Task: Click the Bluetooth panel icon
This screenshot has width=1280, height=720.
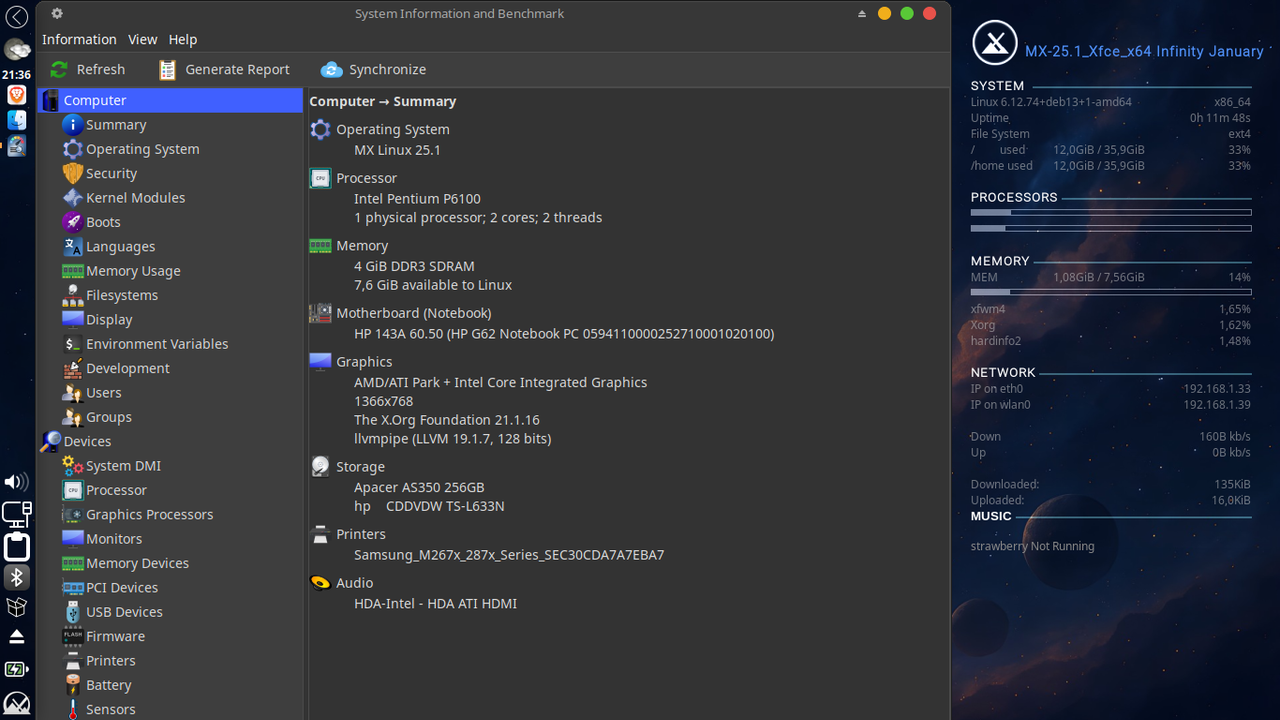Action: pos(16,577)
